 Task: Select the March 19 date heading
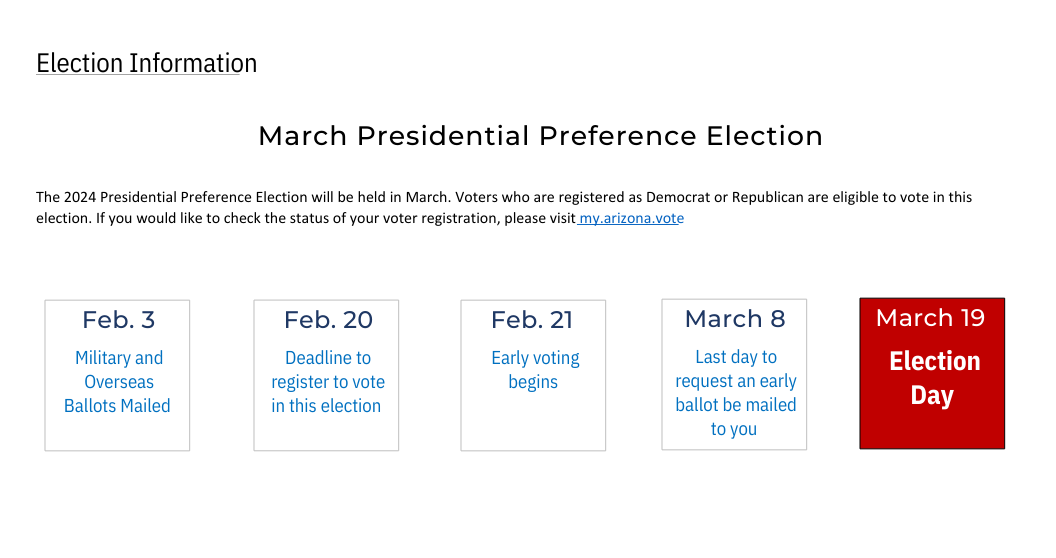(930, 318)
